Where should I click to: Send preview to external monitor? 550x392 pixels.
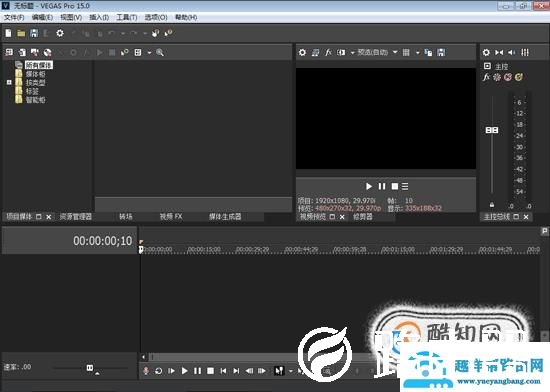[315, 53]
